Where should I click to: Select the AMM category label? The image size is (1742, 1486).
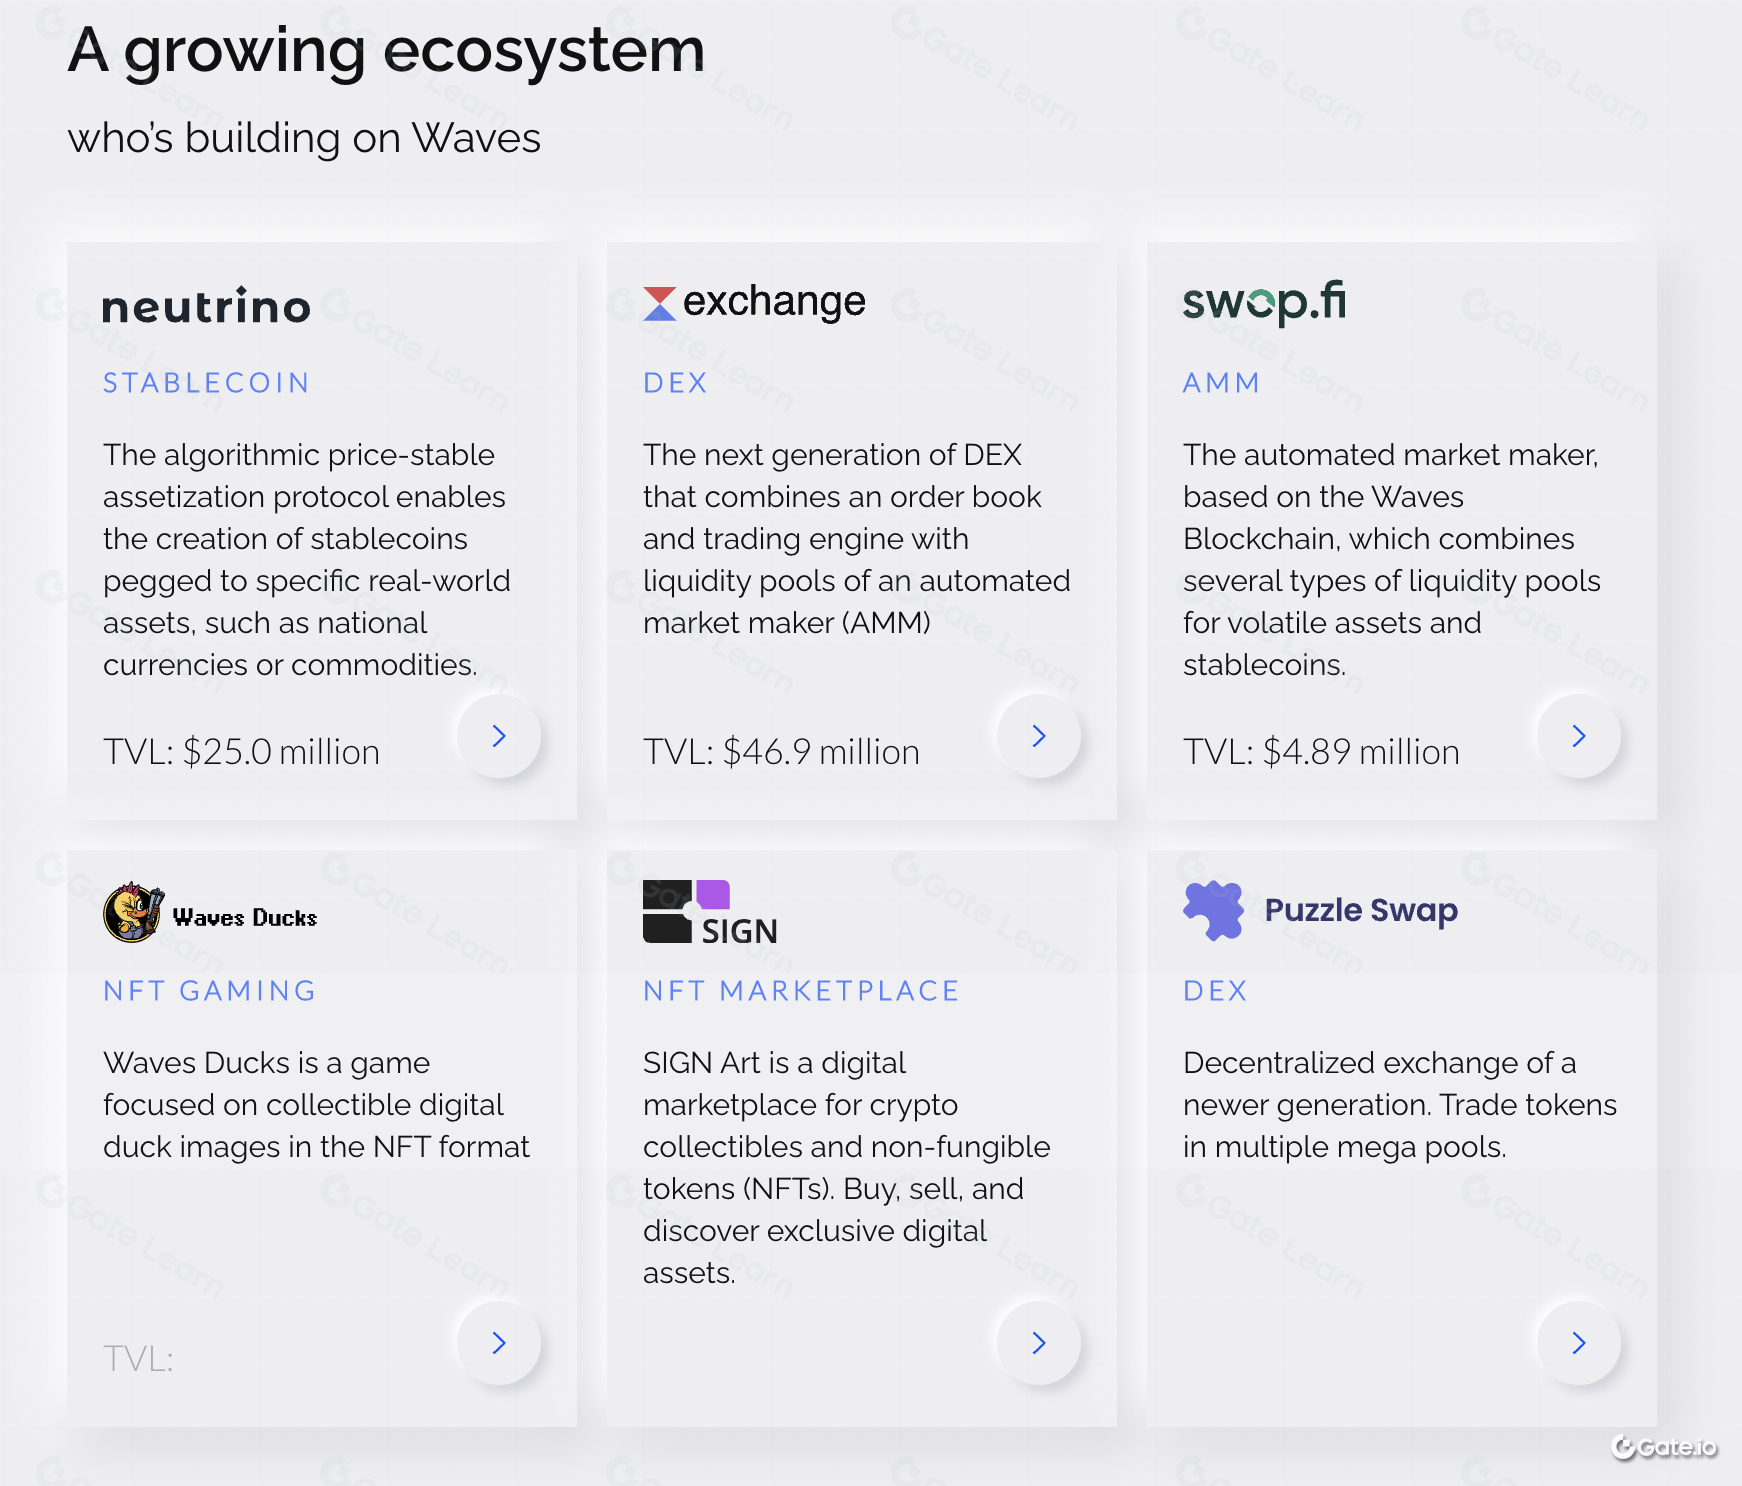tap(1221, 383)
